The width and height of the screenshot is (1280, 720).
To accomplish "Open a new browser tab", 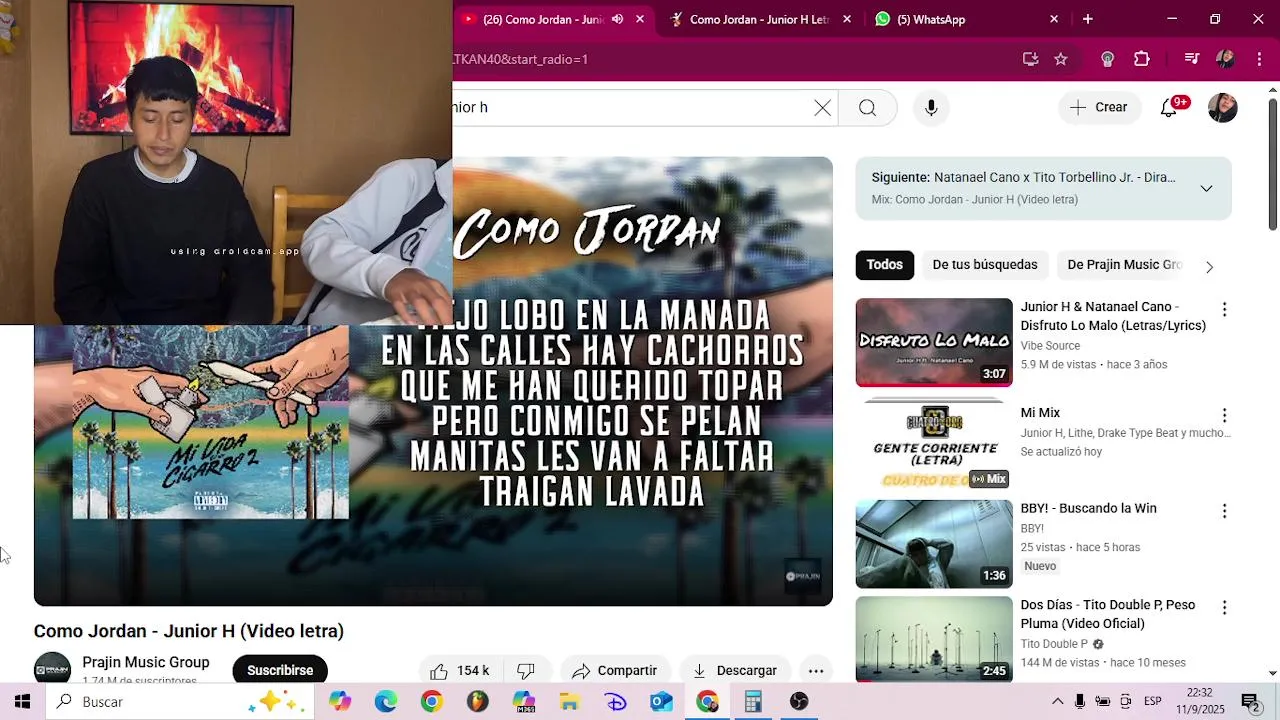I will 1088,19.
